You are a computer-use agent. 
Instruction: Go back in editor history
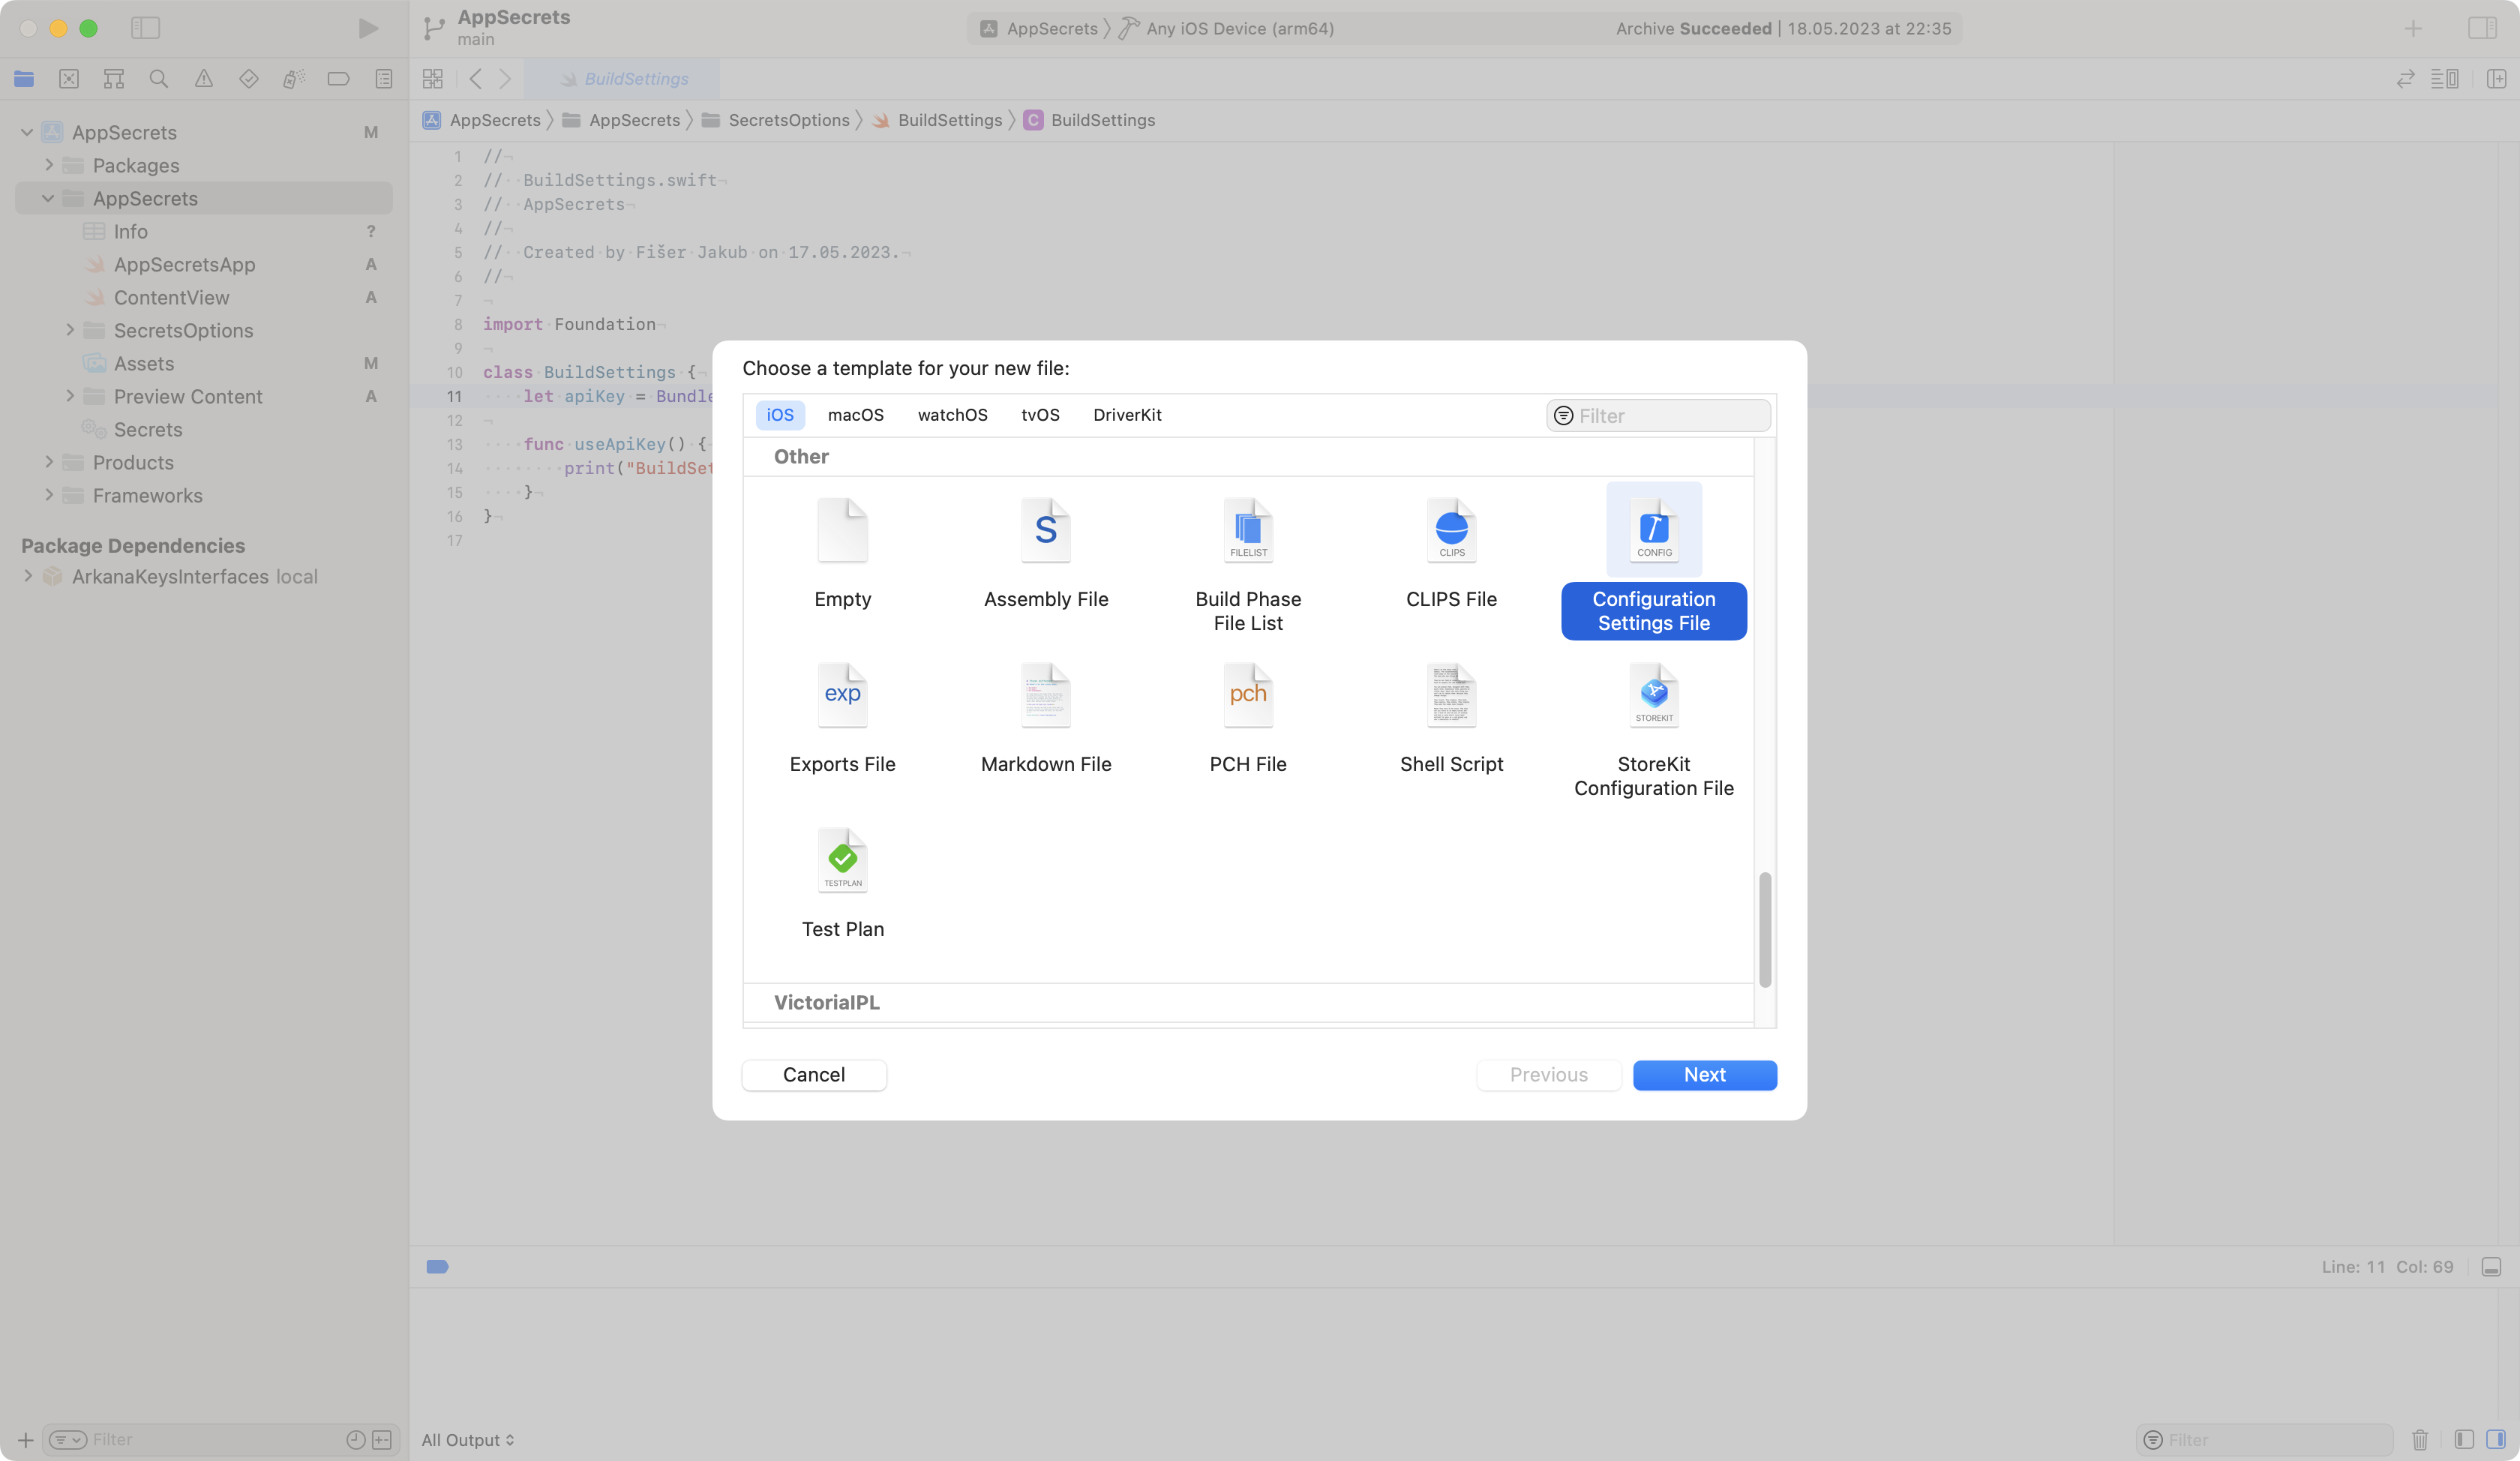pos(476,79)
